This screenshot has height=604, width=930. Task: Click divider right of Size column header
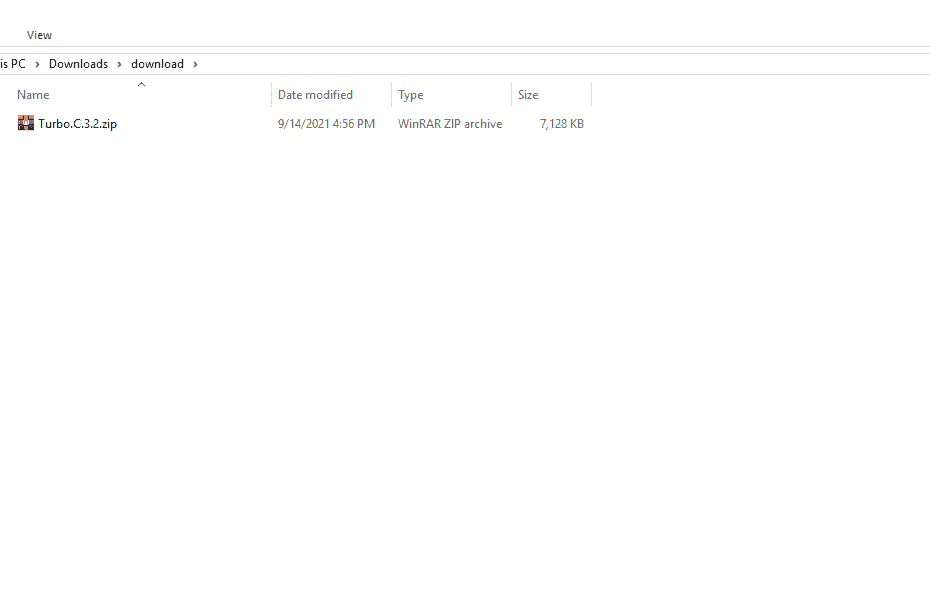pos(591,95)
